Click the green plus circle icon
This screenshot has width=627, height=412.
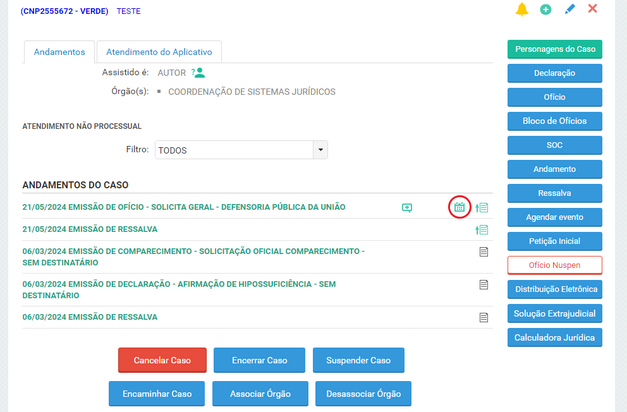pos(546,9)
